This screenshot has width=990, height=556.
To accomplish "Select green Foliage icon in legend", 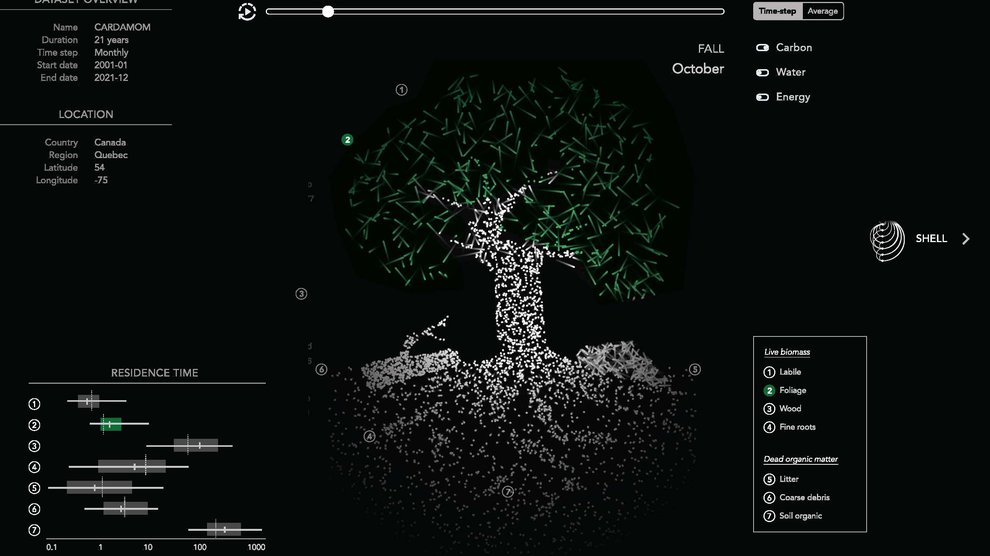I will point(769,390).
